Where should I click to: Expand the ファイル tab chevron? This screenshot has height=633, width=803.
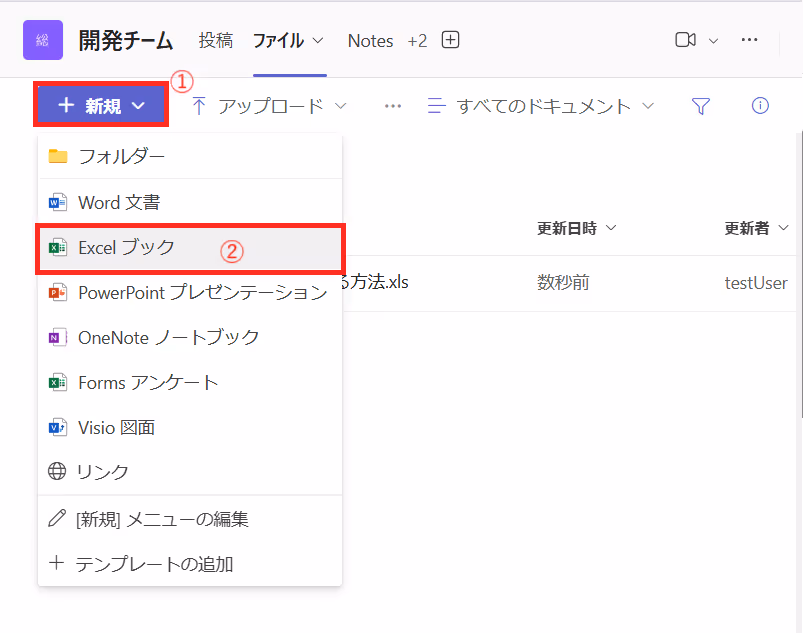tap(318, 40)
